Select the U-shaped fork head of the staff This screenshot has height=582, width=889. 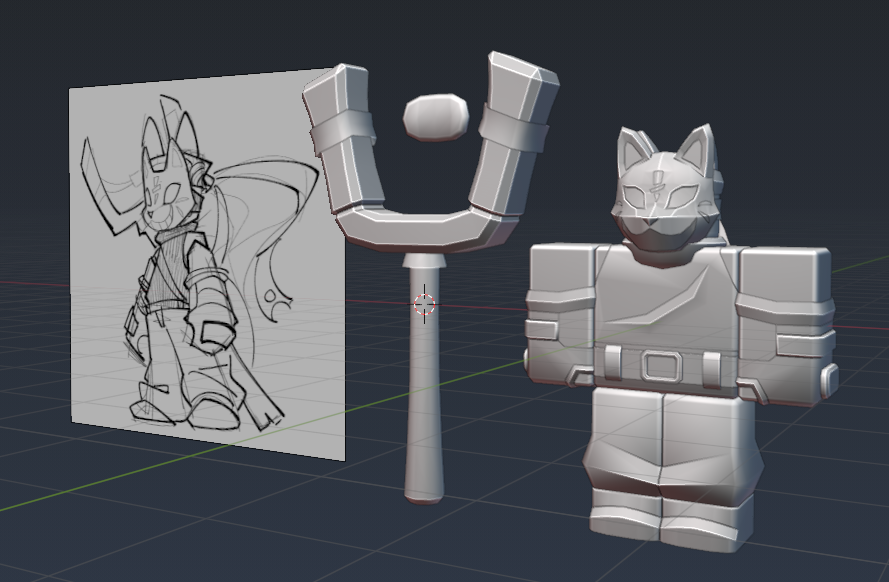pyautogui.click(x=430, y=153)
